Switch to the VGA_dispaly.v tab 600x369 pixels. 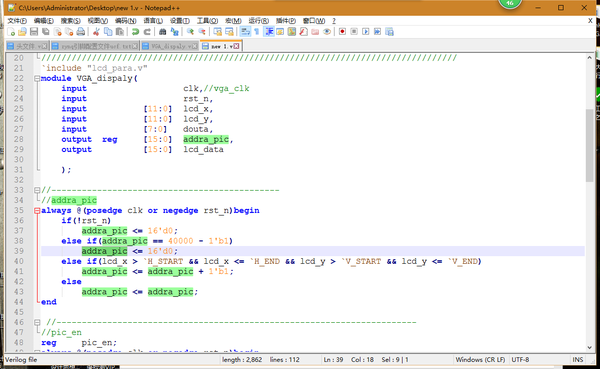170,46
